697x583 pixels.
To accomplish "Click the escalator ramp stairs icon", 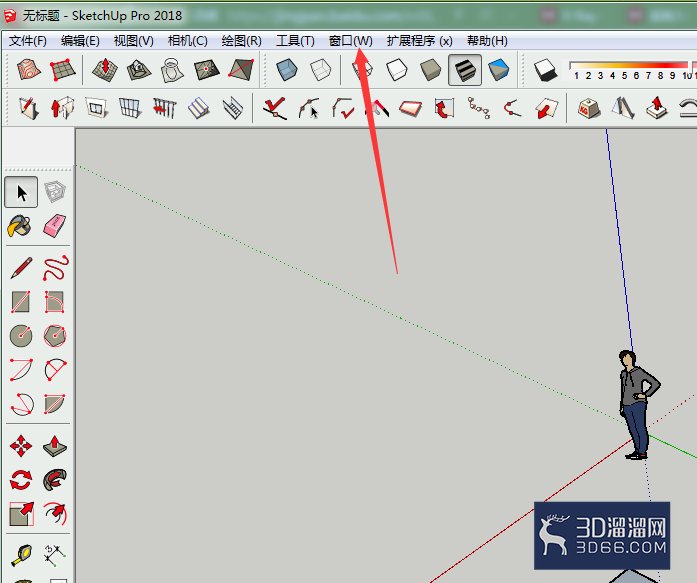I will point(232,108).
